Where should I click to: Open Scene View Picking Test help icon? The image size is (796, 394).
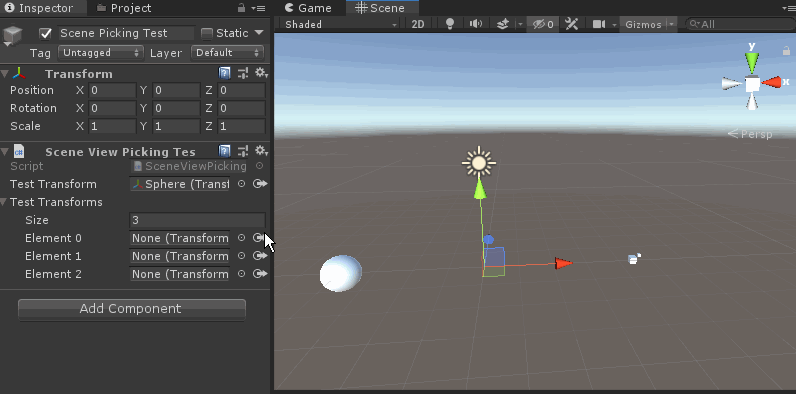(x=224, y=151)
